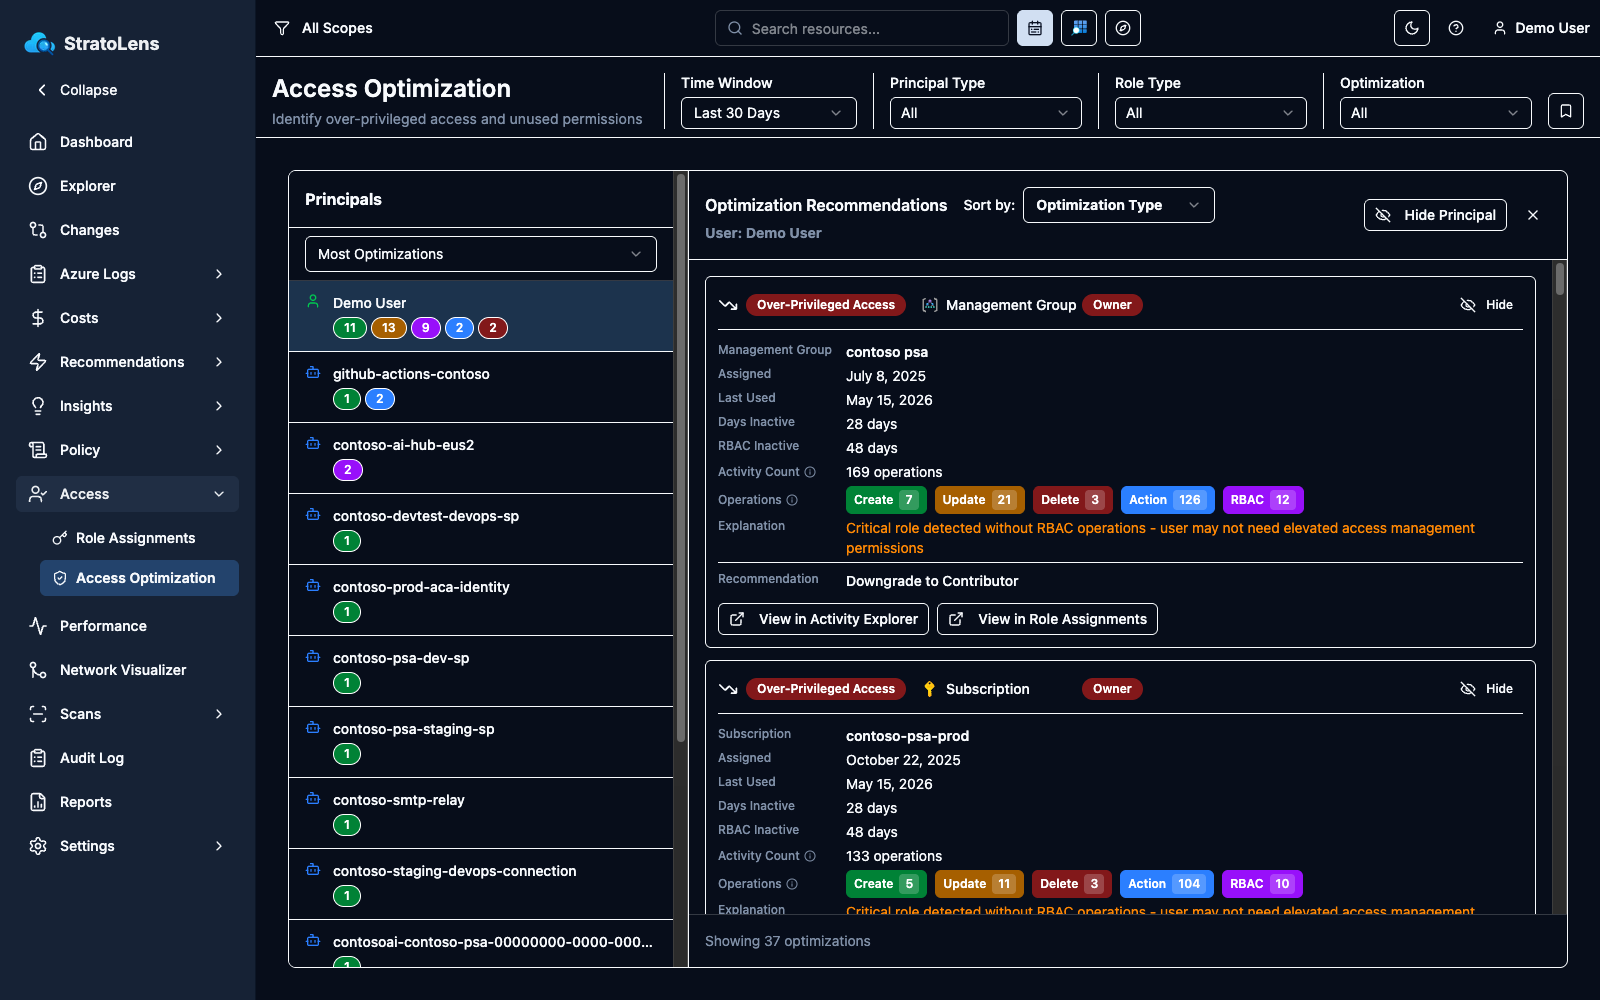This screenshot has width=1600, height=1000.
Task: Click the StratoLens cloud logo
Action: click(40, 43)
